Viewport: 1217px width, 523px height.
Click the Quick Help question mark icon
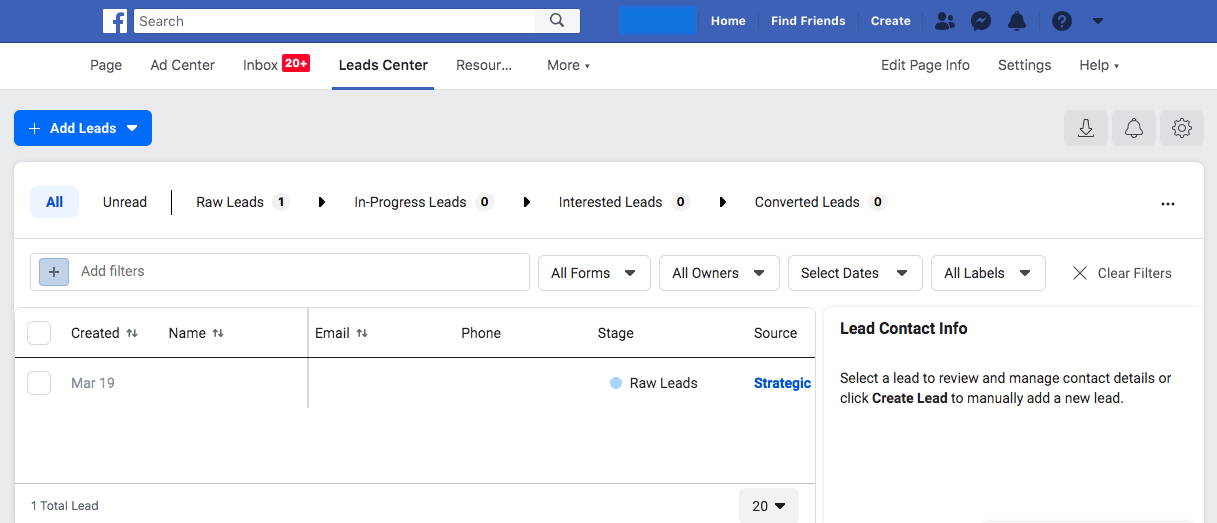[x=1062, y=21]
